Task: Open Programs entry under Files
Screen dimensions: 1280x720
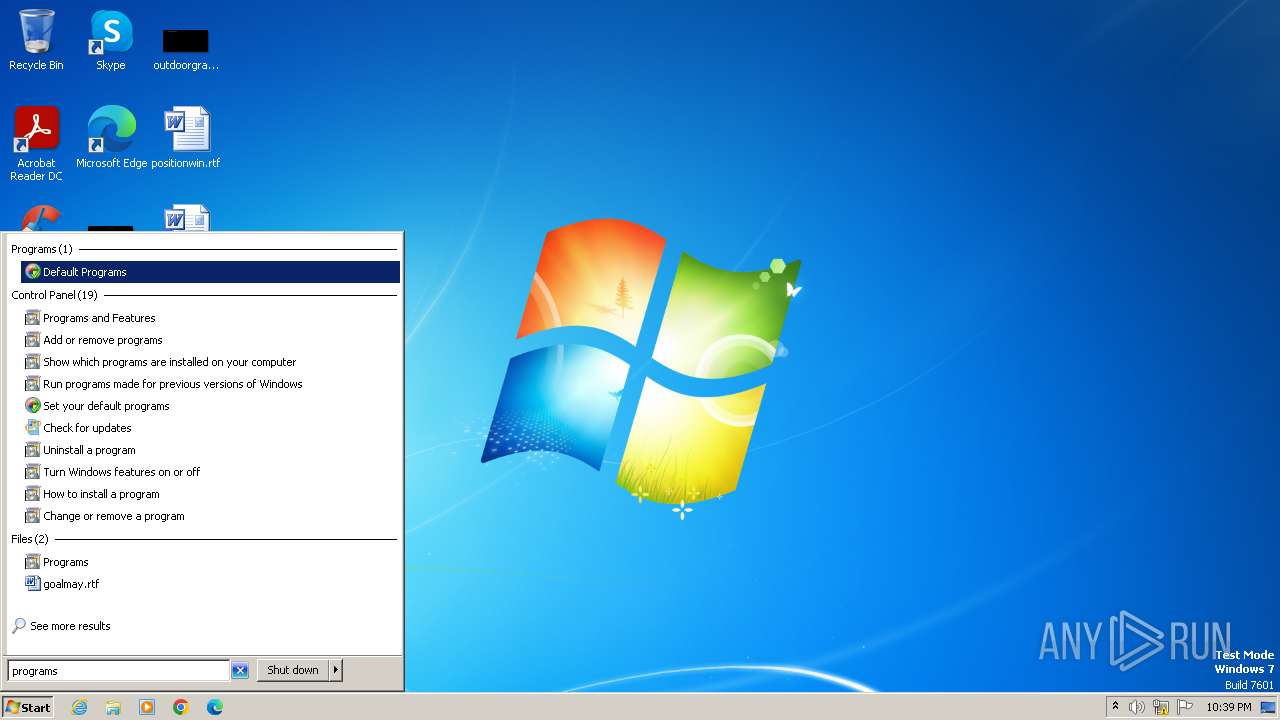Action: [x=210, y=562]
